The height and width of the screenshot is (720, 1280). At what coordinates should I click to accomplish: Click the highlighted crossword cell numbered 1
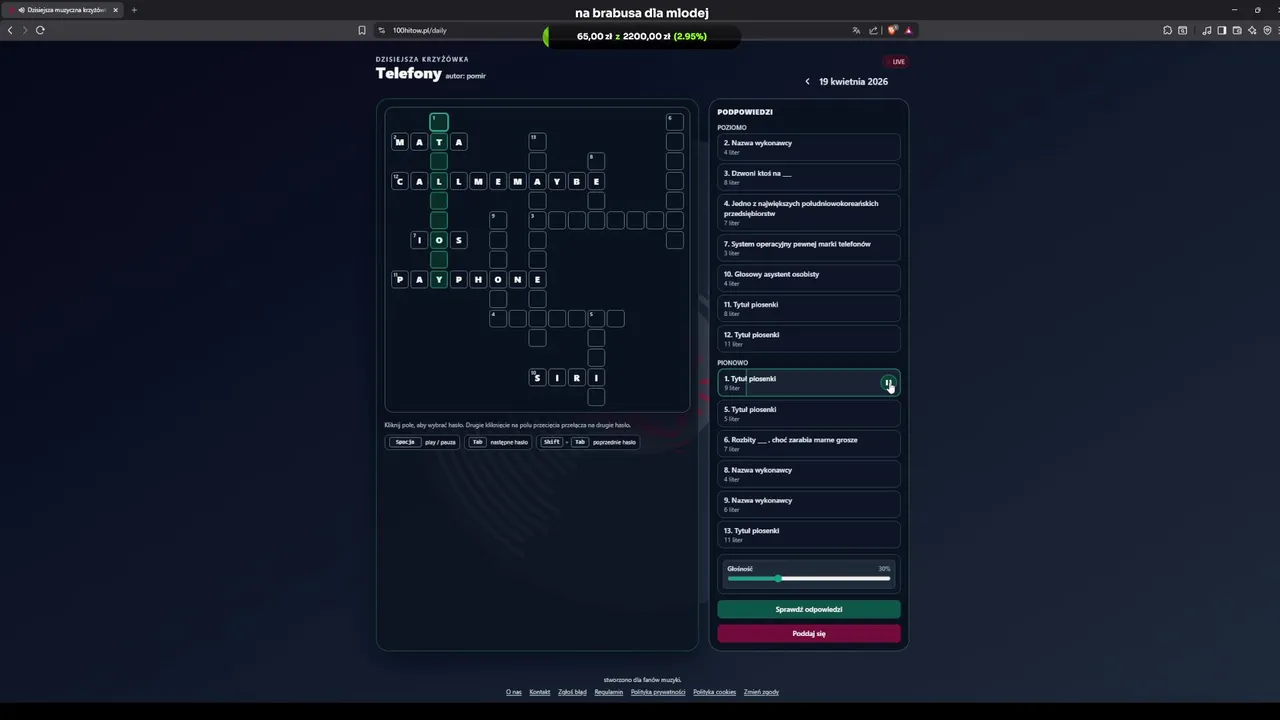click(439, 122)
